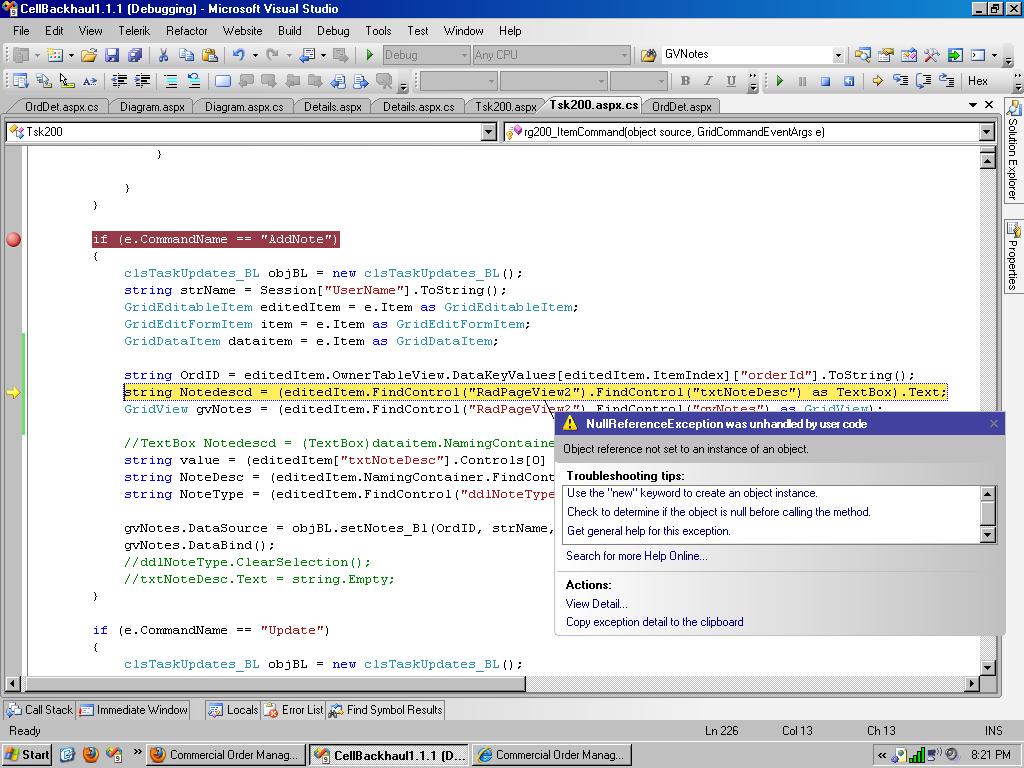Image resolution: width=1024 pixels, height=768 pixels.
Task: Open the Debug menu
Action: pos(333,31)
